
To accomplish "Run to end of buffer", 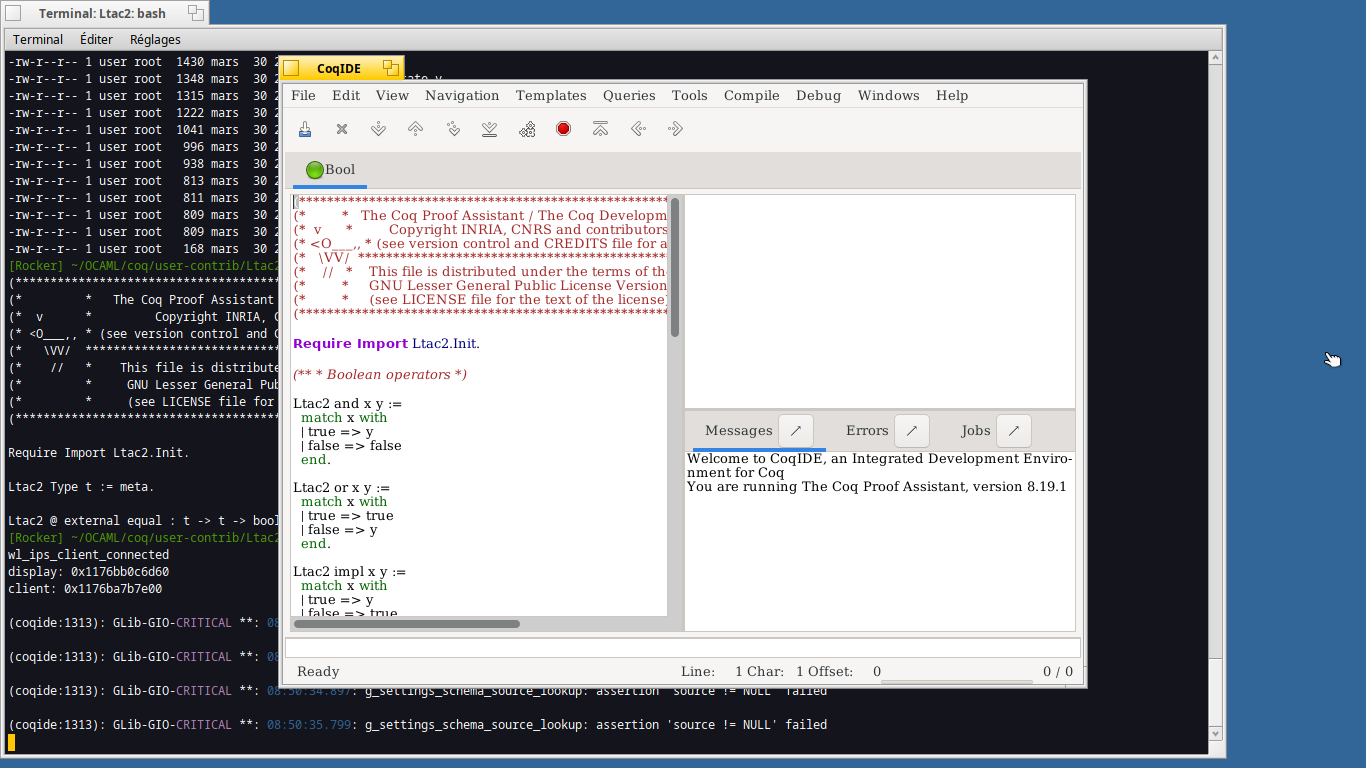I will coord(489,129).
